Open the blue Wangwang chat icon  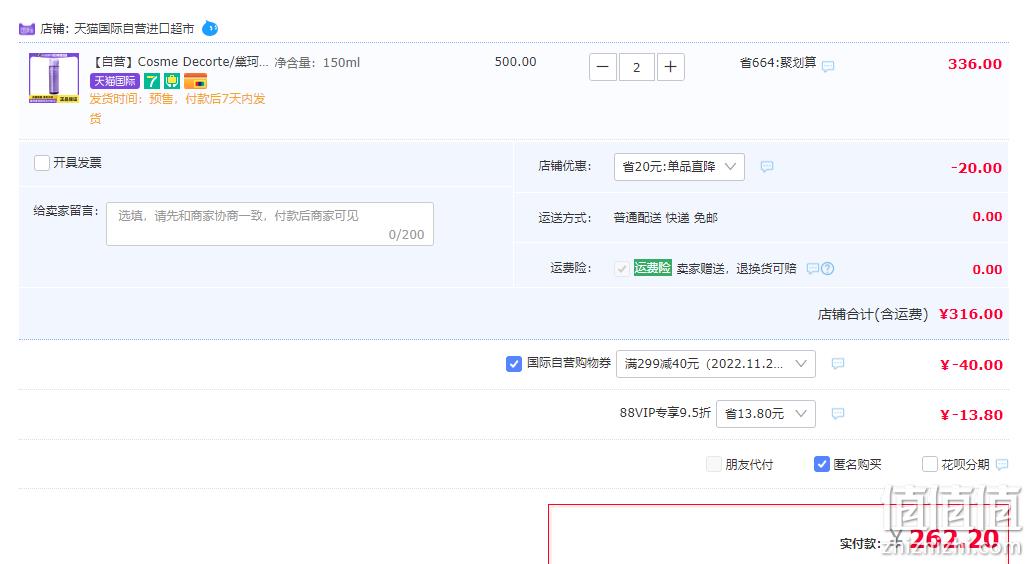[210, 28]
